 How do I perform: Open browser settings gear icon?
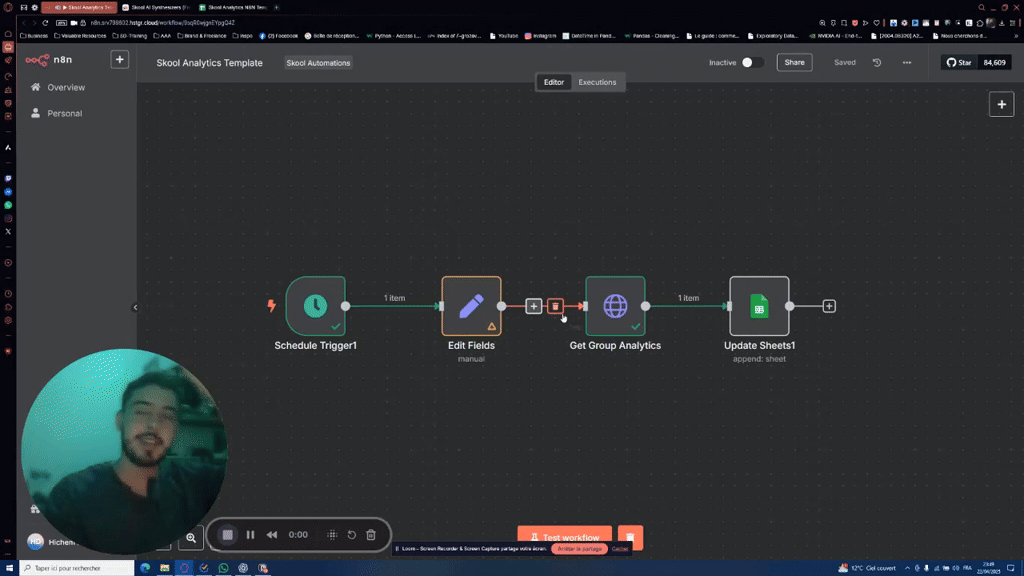point(34,7)
